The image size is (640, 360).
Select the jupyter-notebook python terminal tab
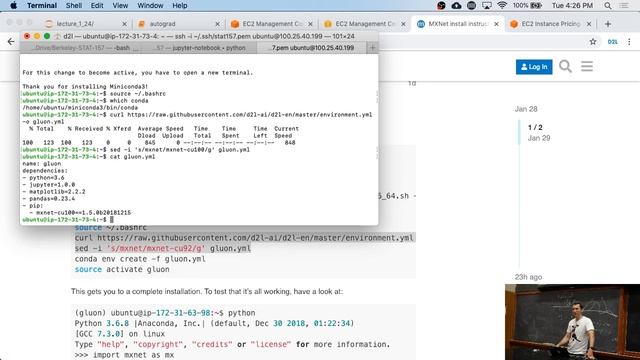click(x=199, y=48)
